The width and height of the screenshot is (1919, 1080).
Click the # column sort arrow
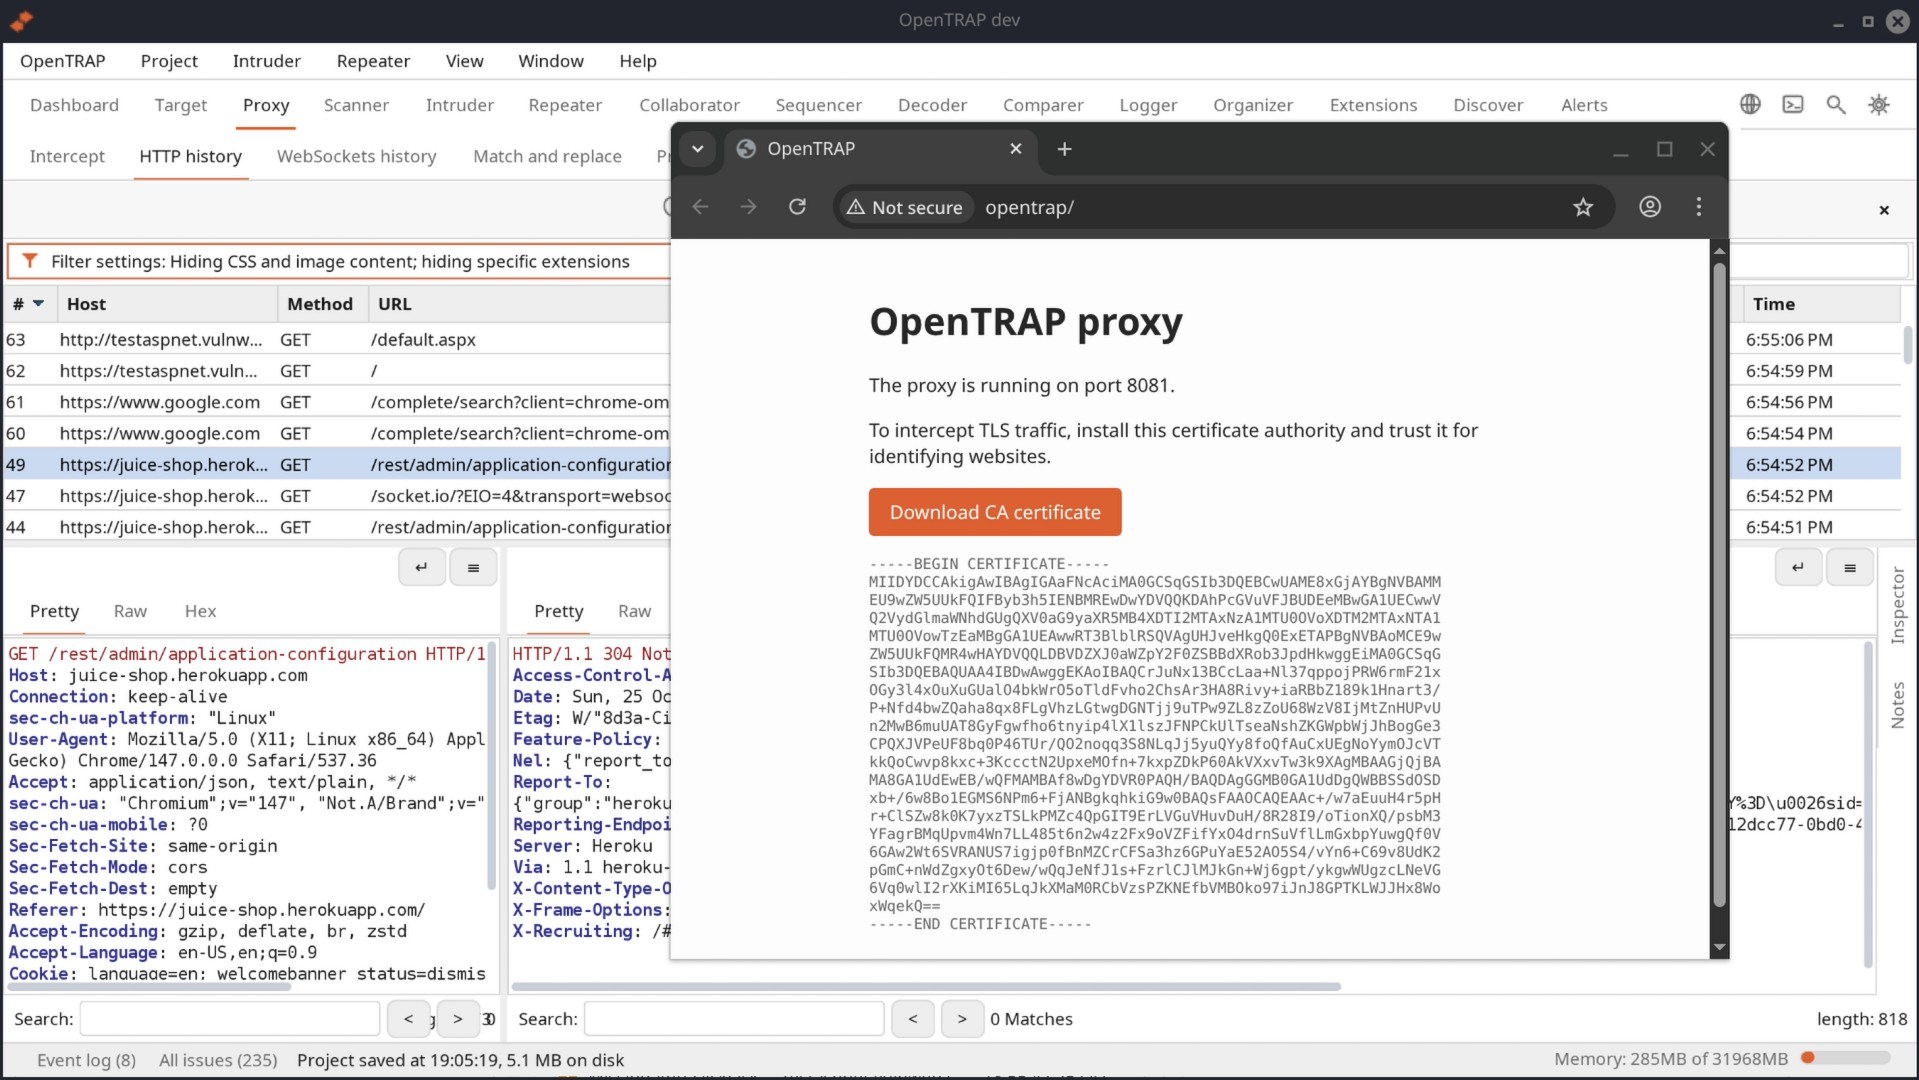[x=38, y=303]
